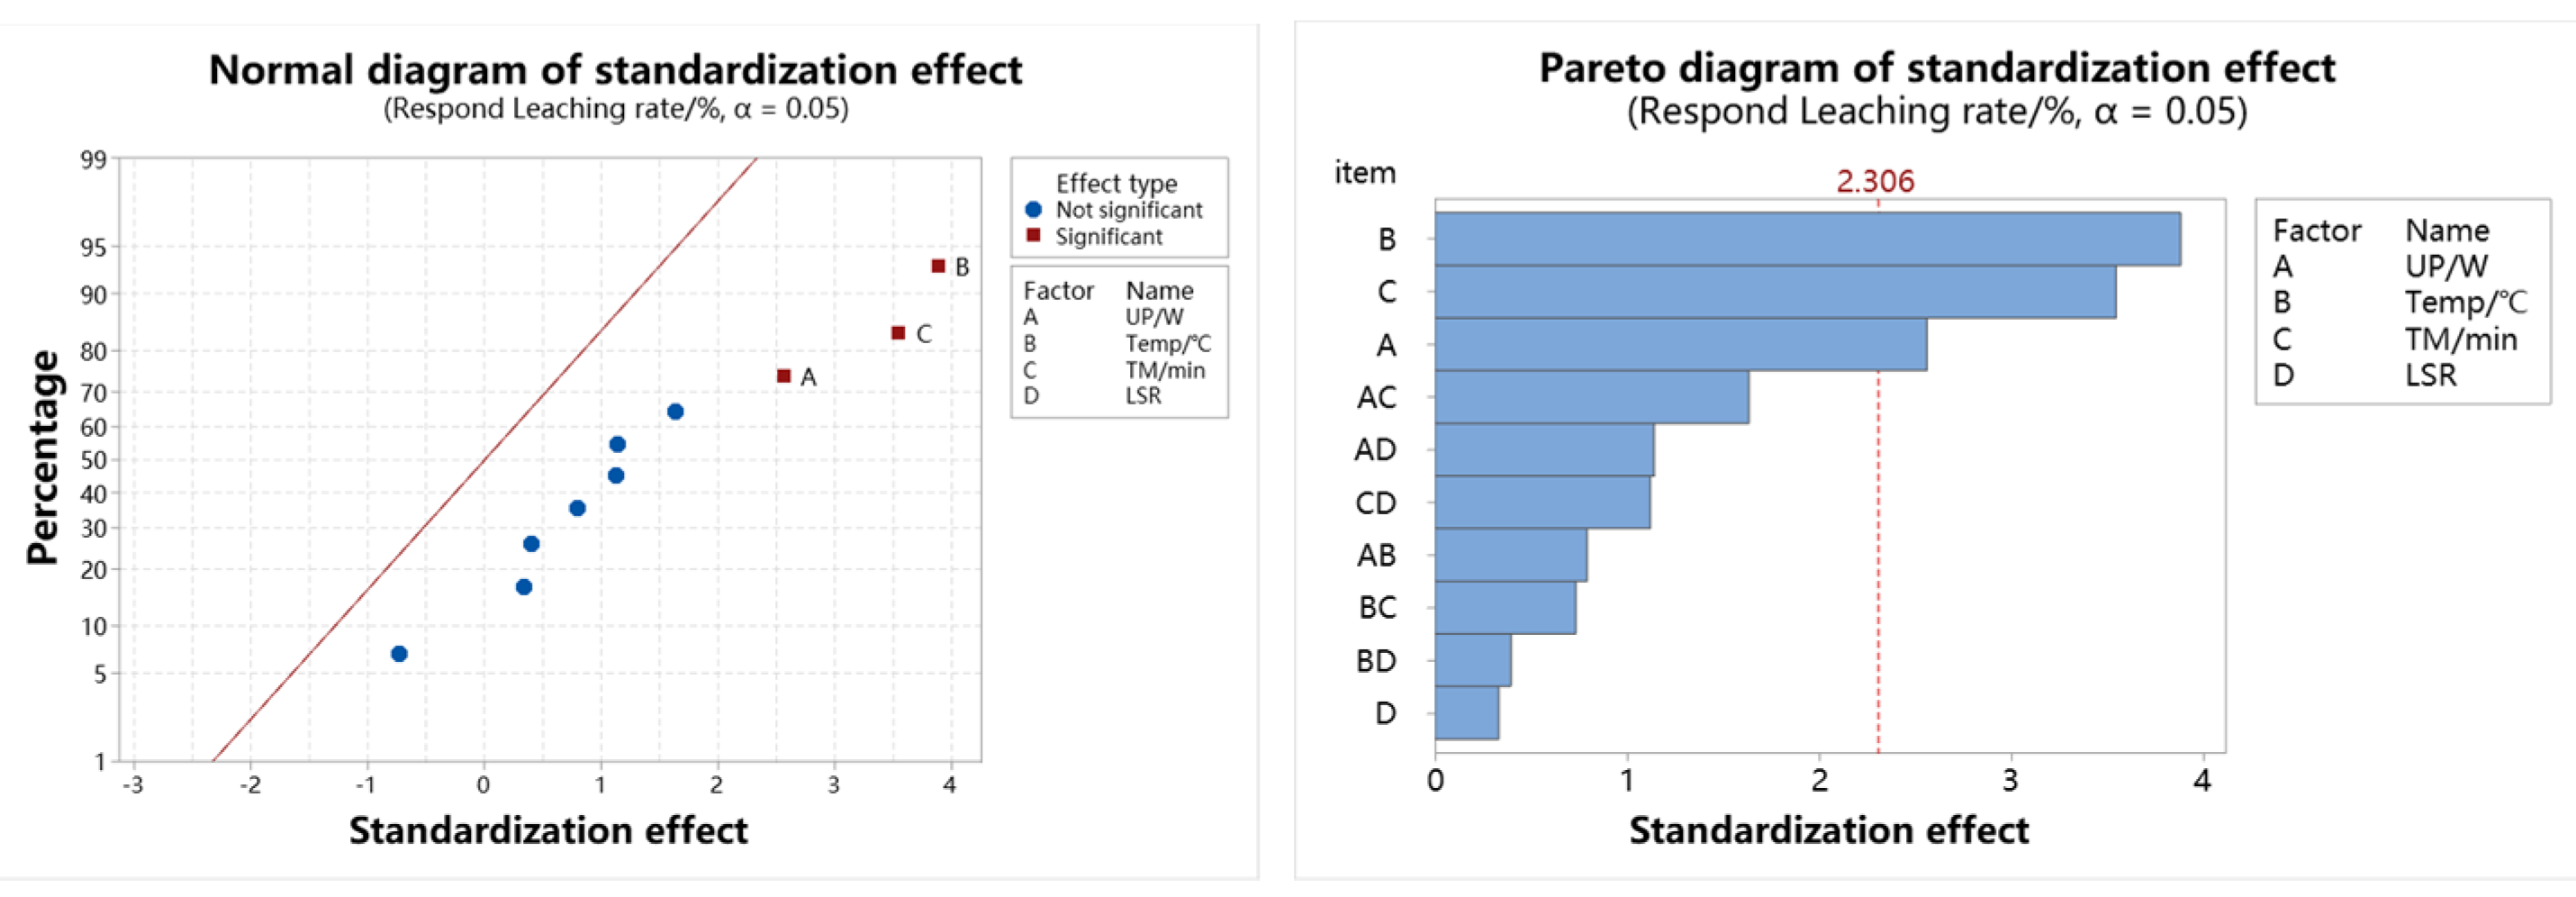Select the lowest blue point on normal plot
Viewport: 2576px width, 897px height.
click(x=399, y=654)
